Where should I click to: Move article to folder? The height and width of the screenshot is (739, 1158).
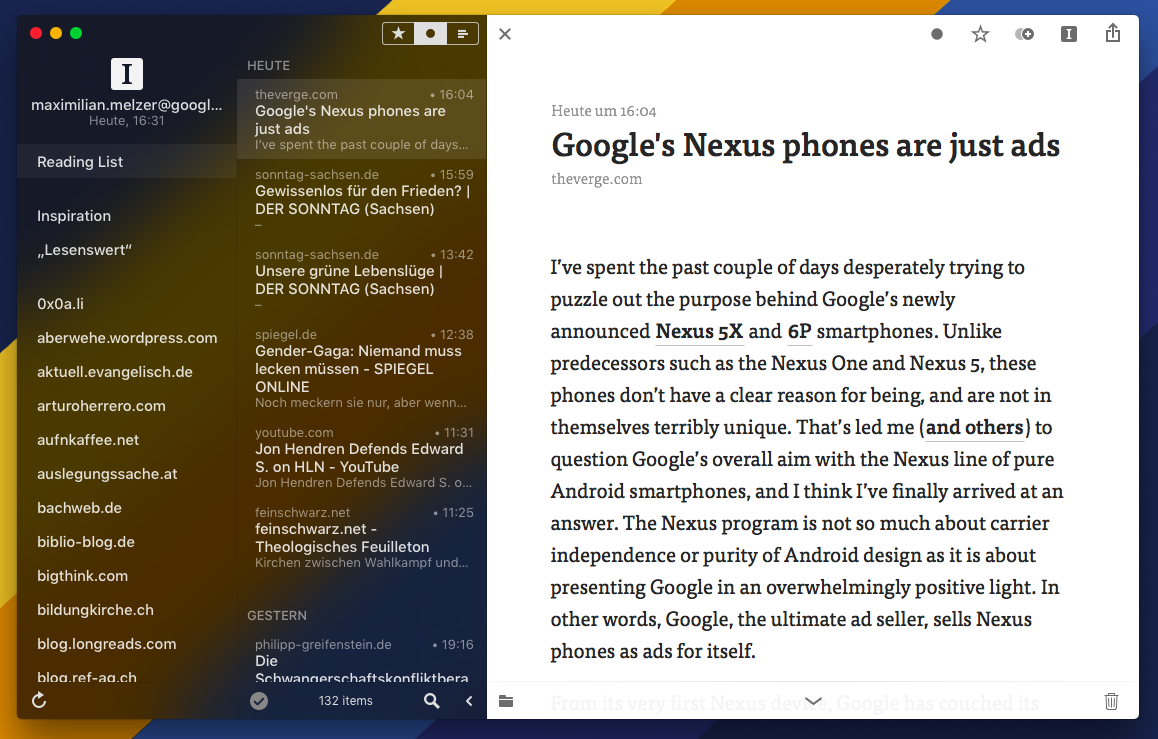506,701
